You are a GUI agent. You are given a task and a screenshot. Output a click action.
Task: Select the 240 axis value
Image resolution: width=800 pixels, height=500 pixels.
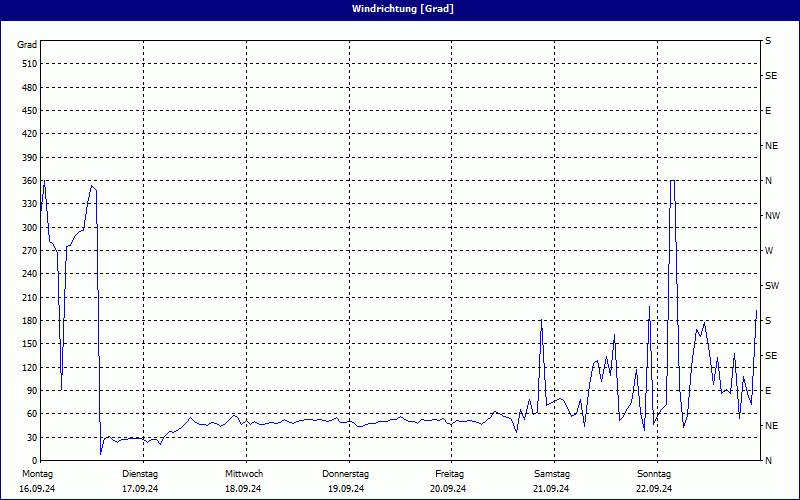tap(30, 273)
